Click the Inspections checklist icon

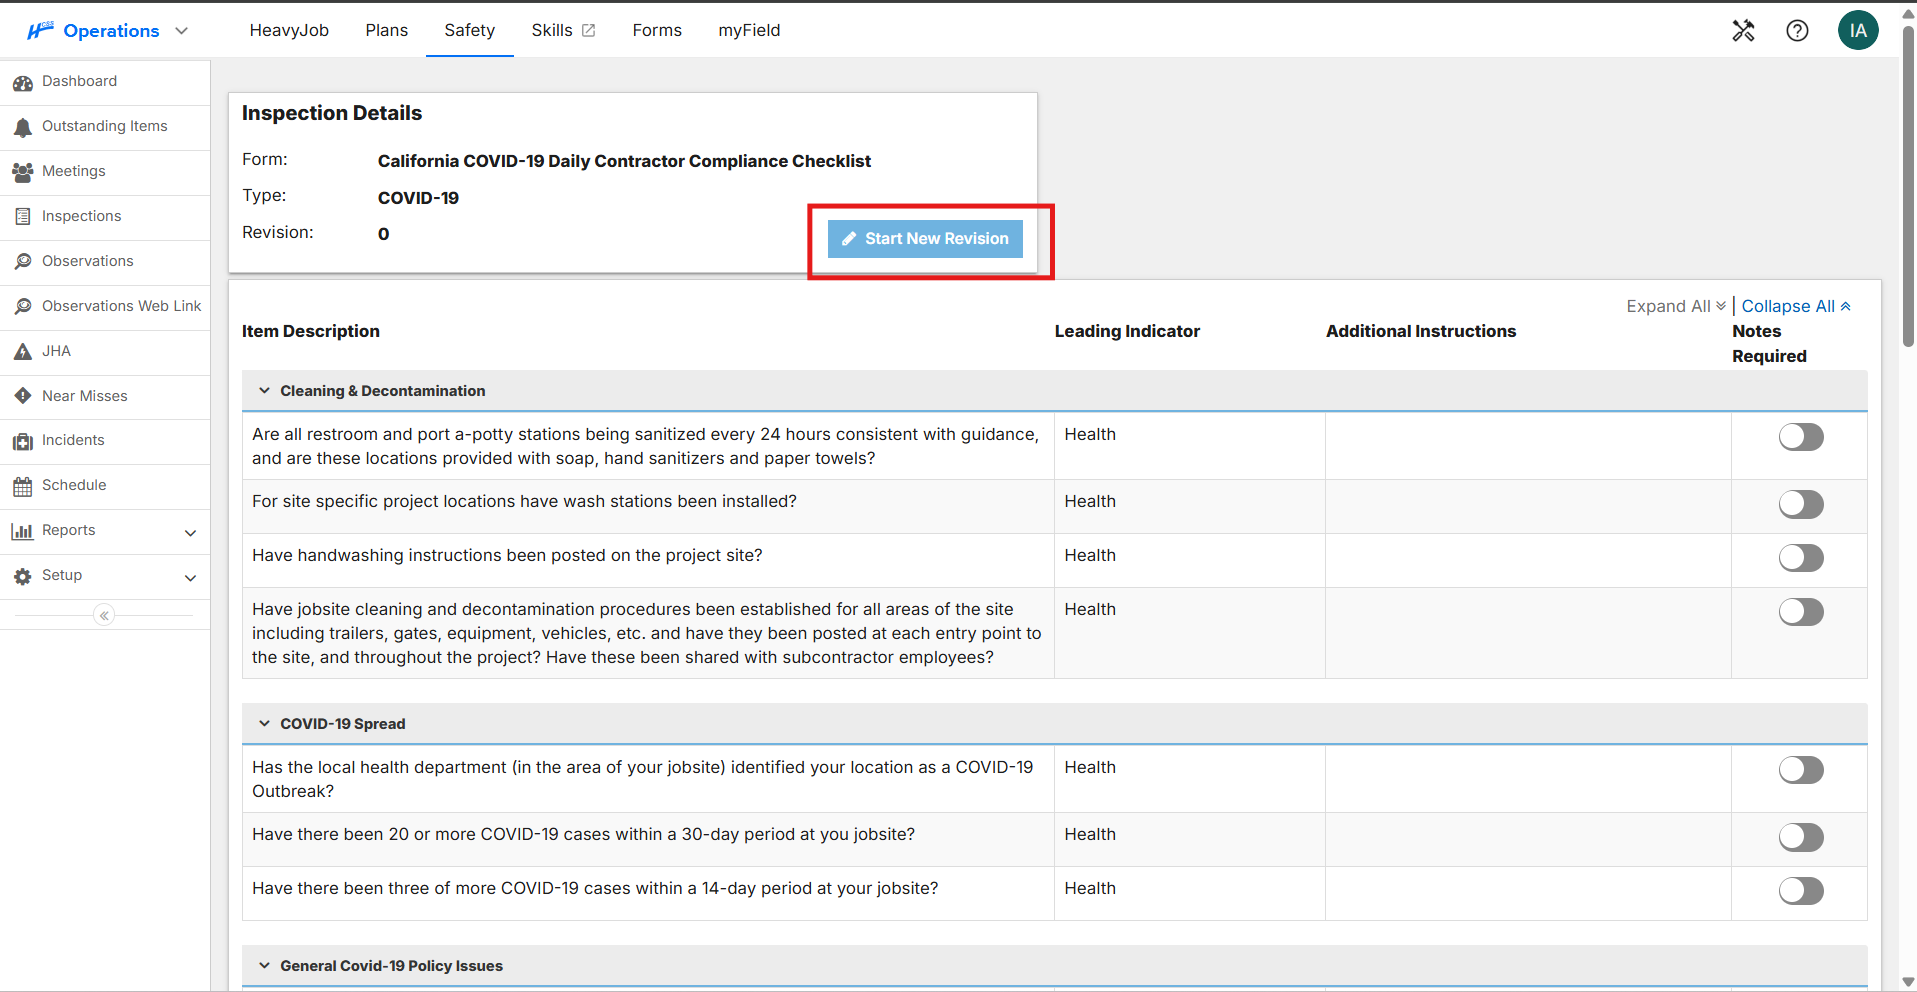(23, 216)
